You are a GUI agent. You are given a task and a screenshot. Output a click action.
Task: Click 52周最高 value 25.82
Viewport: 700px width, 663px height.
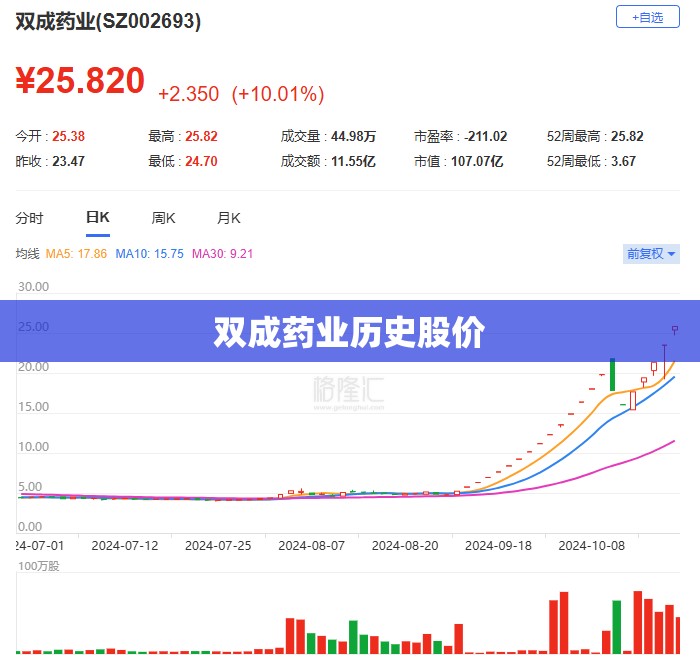click(x=627, y=136)
